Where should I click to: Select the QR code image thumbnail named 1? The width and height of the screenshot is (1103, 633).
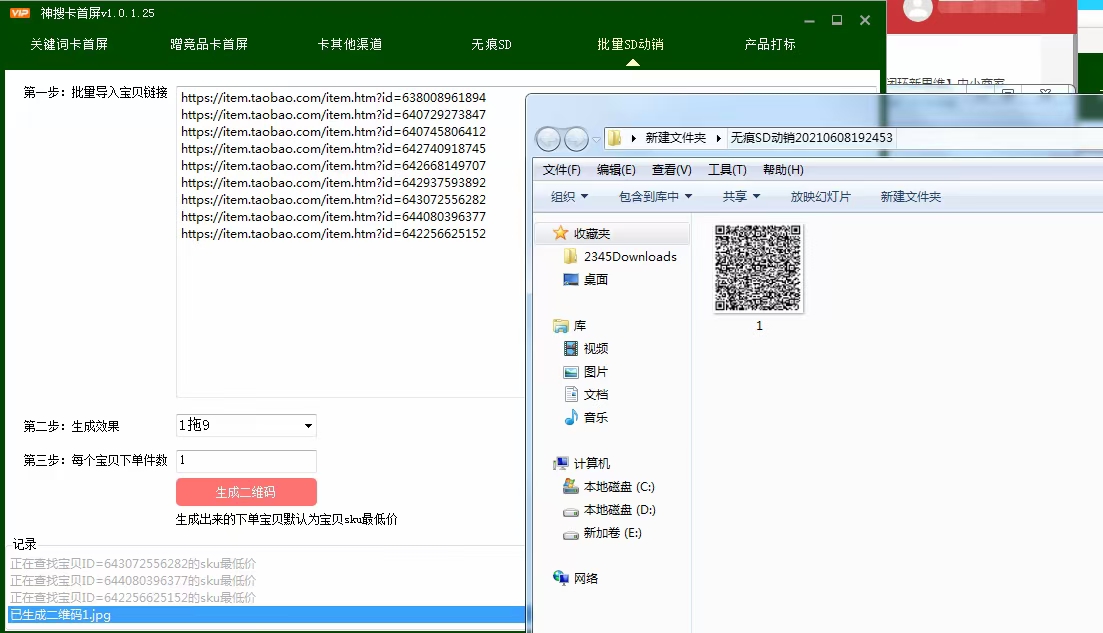pyautogui.click(x=758, y=268)
